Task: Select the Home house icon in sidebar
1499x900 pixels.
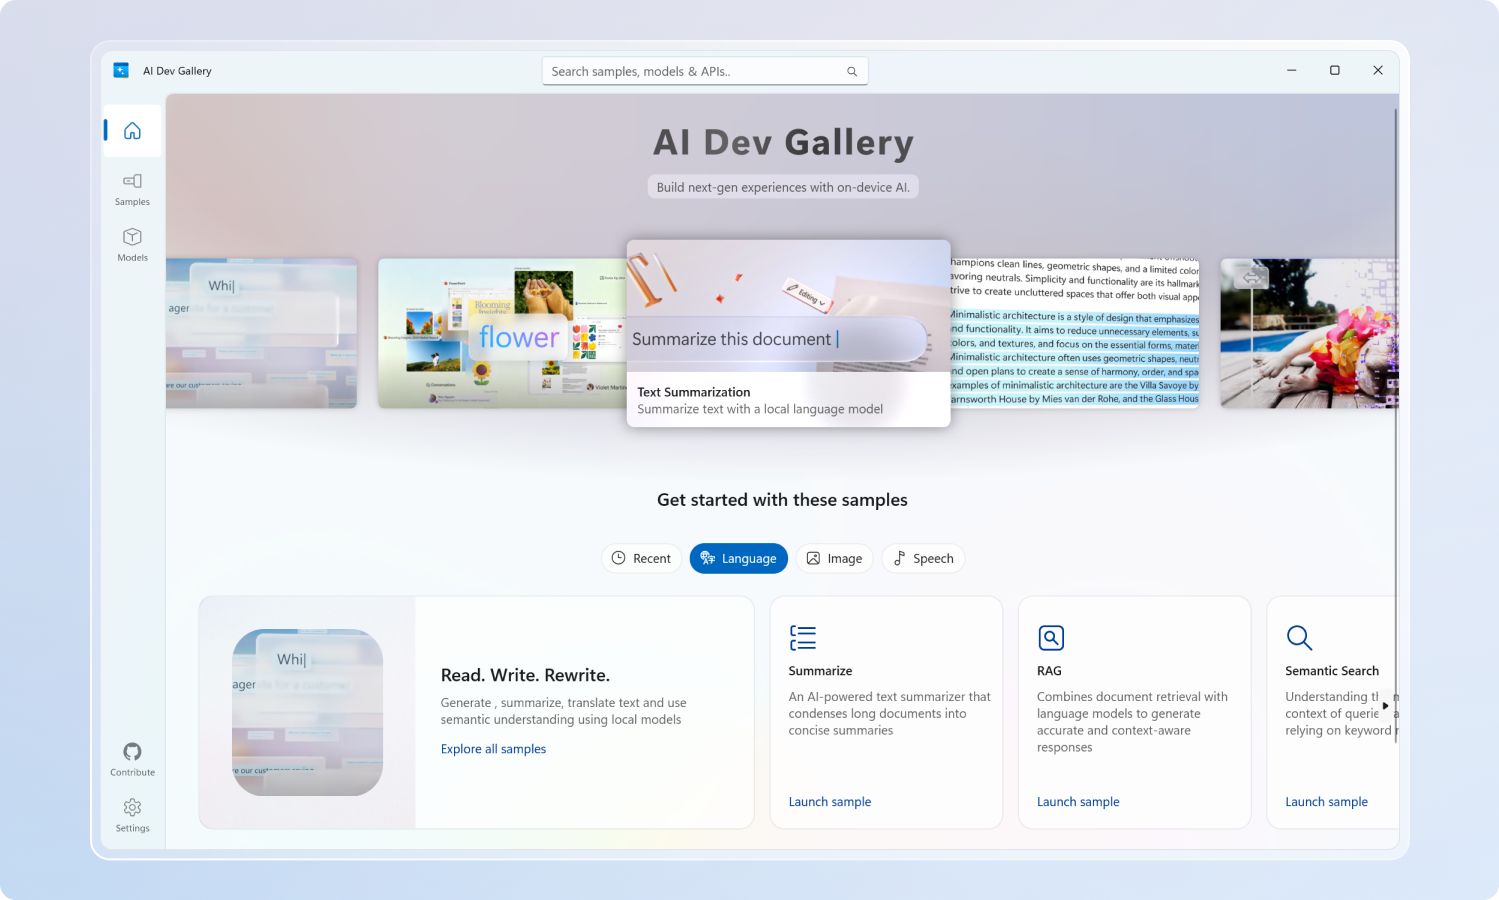Action: (x=131, y=130)
